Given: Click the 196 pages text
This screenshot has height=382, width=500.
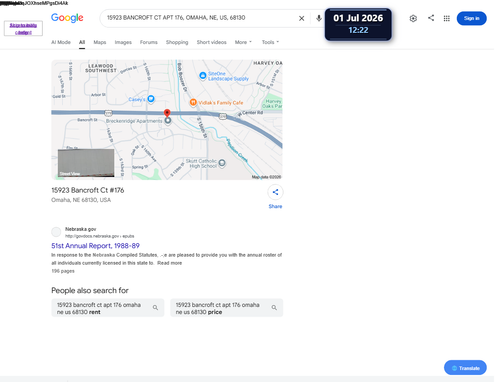Looking at the screenshot, I should point(63,271).
